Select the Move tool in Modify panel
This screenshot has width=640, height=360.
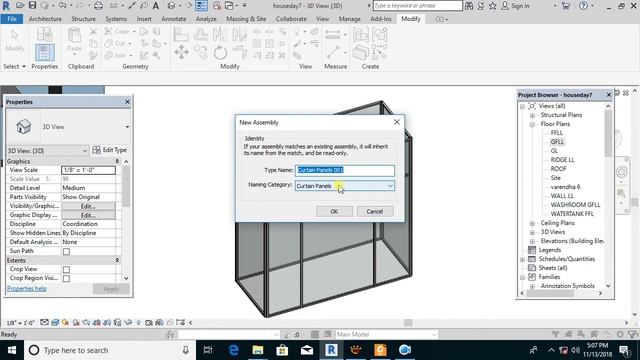point(181,52)
